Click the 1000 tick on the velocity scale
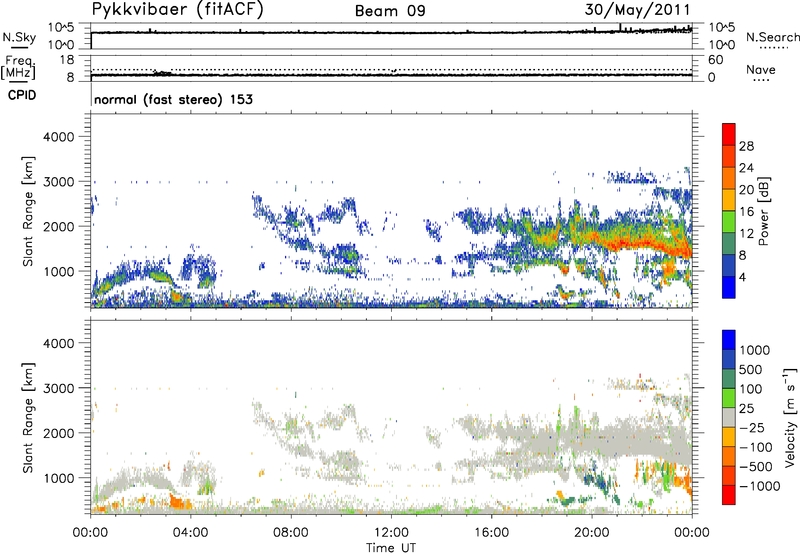This screenshot has height=554, width=800. pyautogui.click(x=755, y=350)
